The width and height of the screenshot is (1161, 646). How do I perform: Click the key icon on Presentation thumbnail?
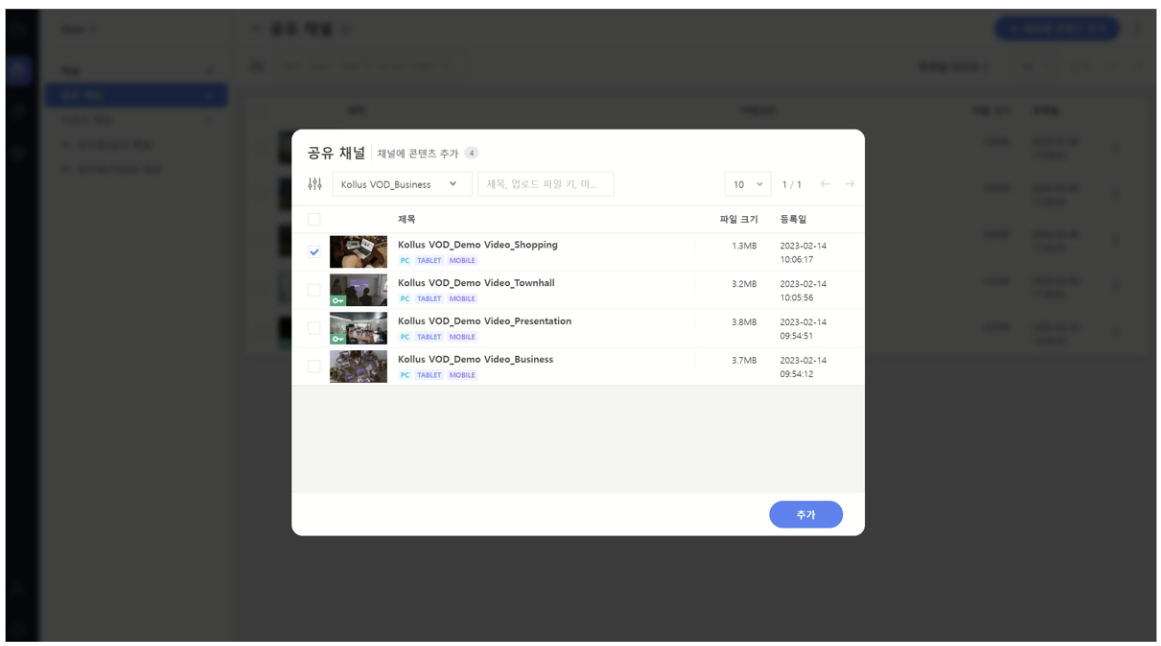point(337,338)
